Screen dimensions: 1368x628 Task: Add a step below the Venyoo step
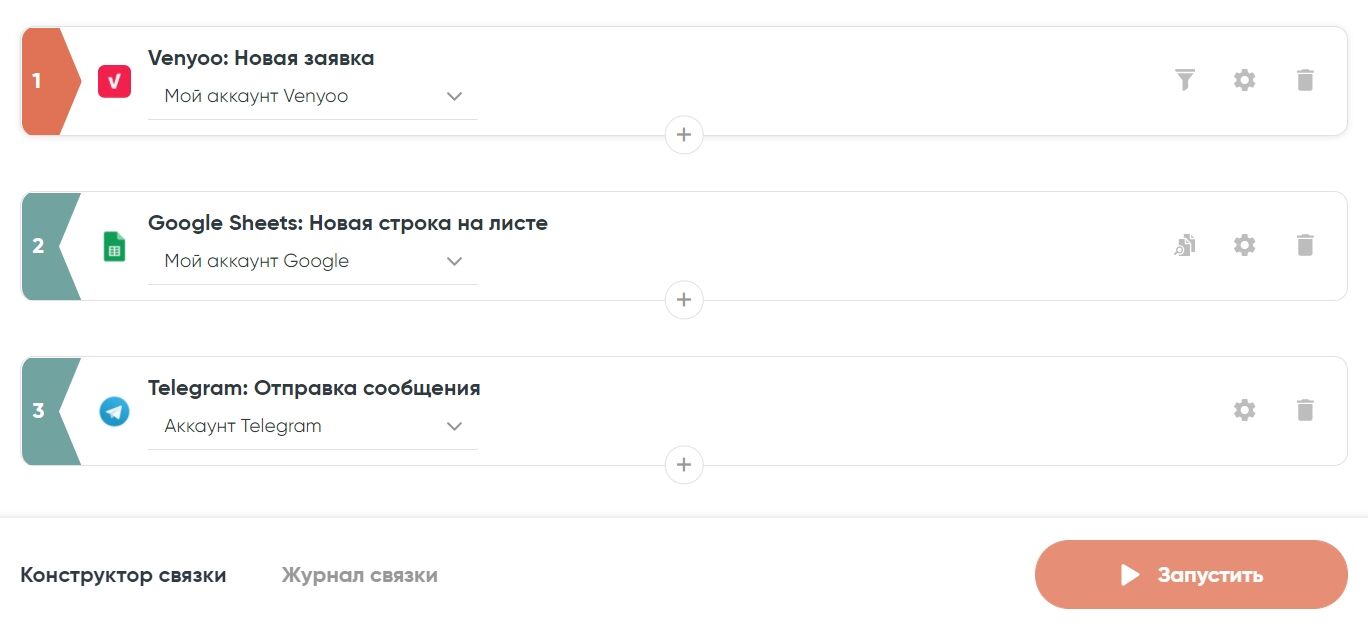pos(684,135)
